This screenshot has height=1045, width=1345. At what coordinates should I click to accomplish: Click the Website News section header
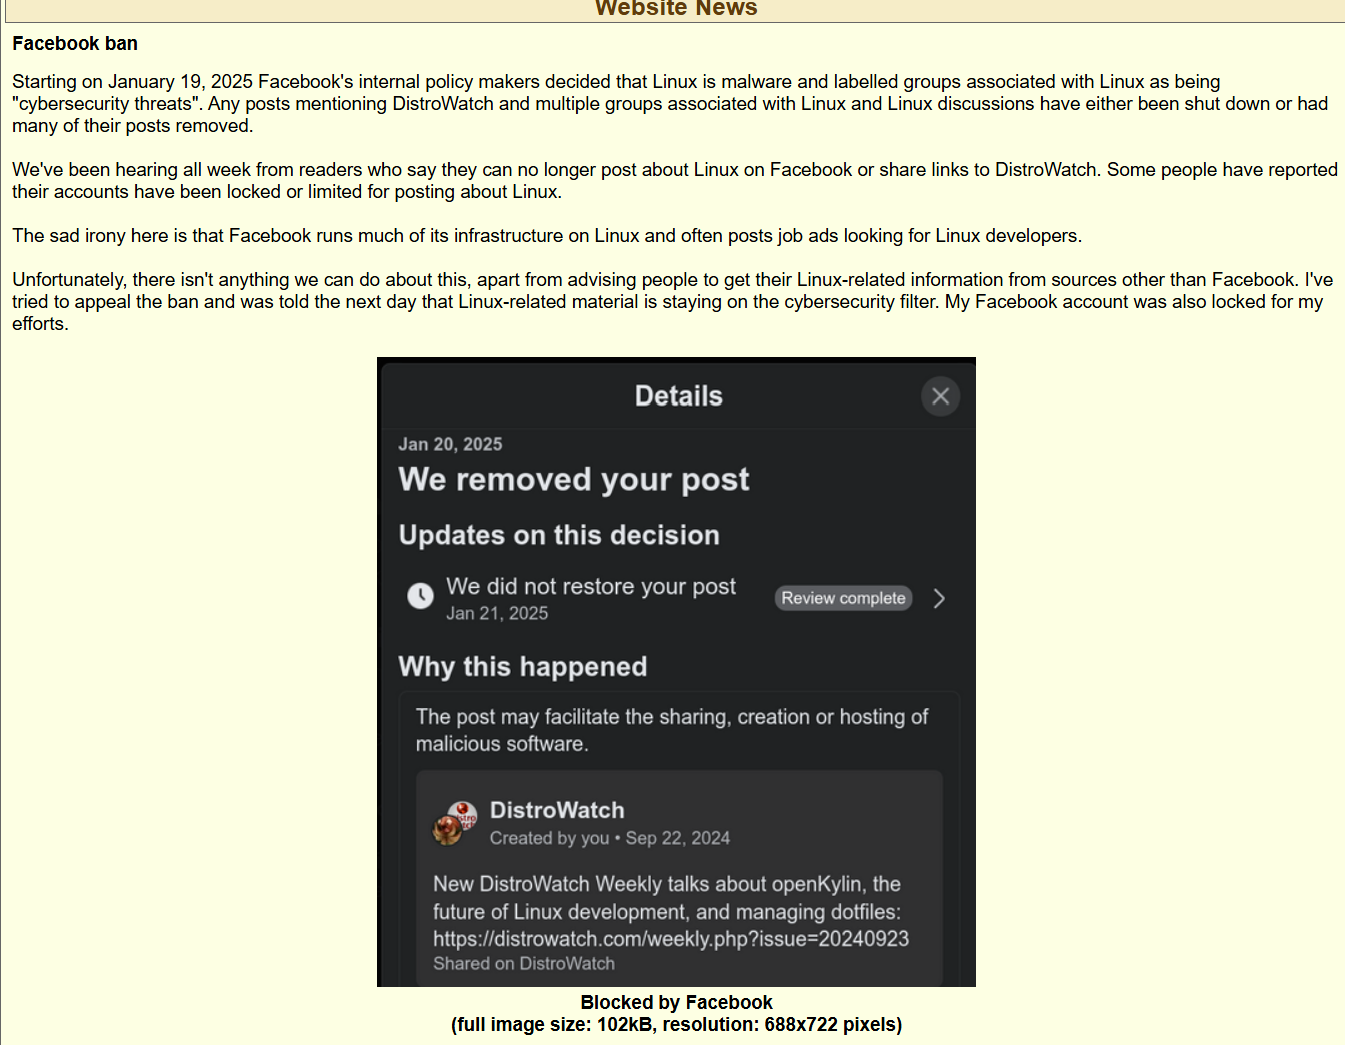coord(676,9)
